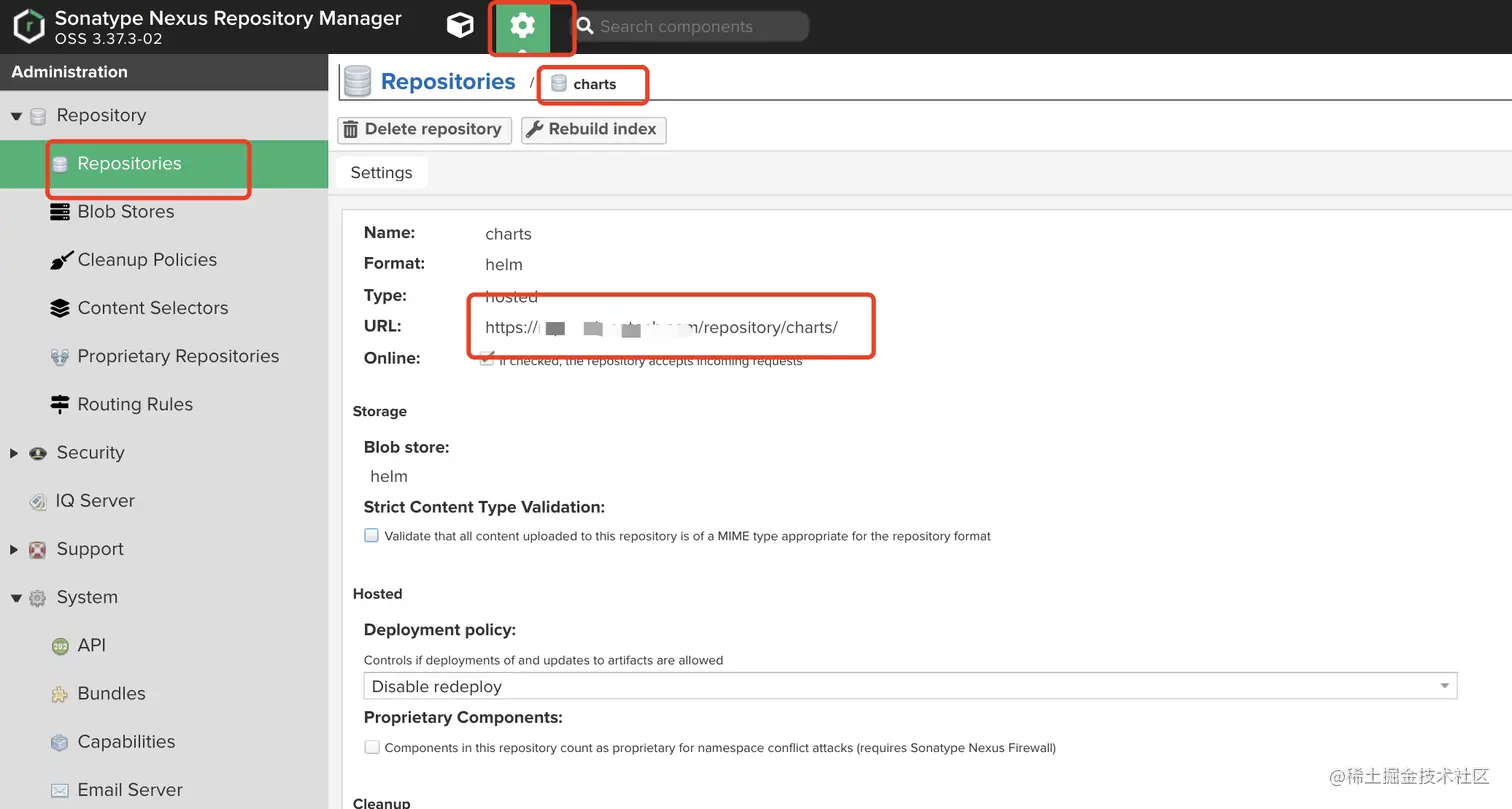Click the Repository database icon in tree
The width and height of the screenshot is (1512, 809).
(x=38, y=116)
